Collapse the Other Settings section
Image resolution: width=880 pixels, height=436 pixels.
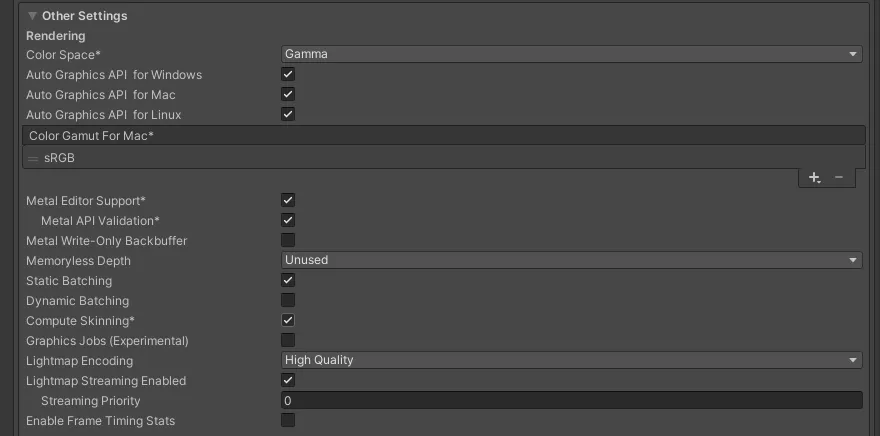(x=33, y=16)
